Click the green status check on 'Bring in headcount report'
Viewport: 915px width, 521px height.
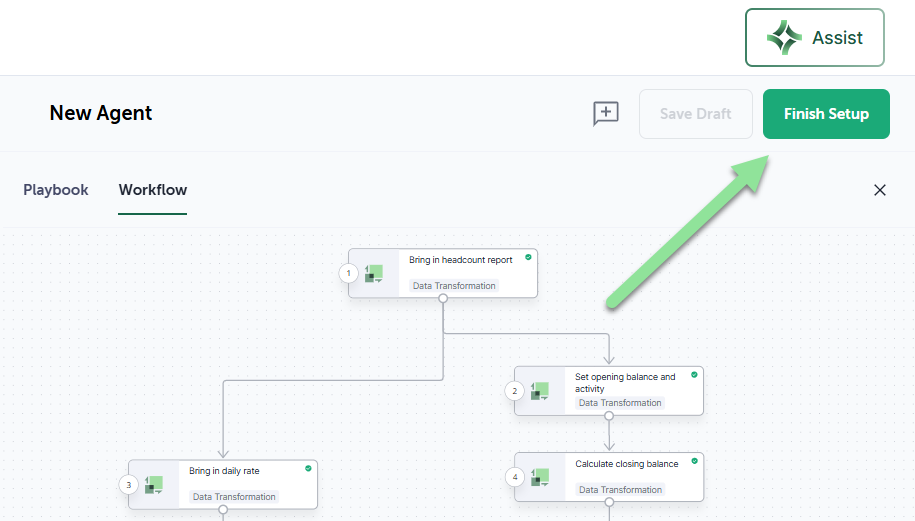pos(528,257)
